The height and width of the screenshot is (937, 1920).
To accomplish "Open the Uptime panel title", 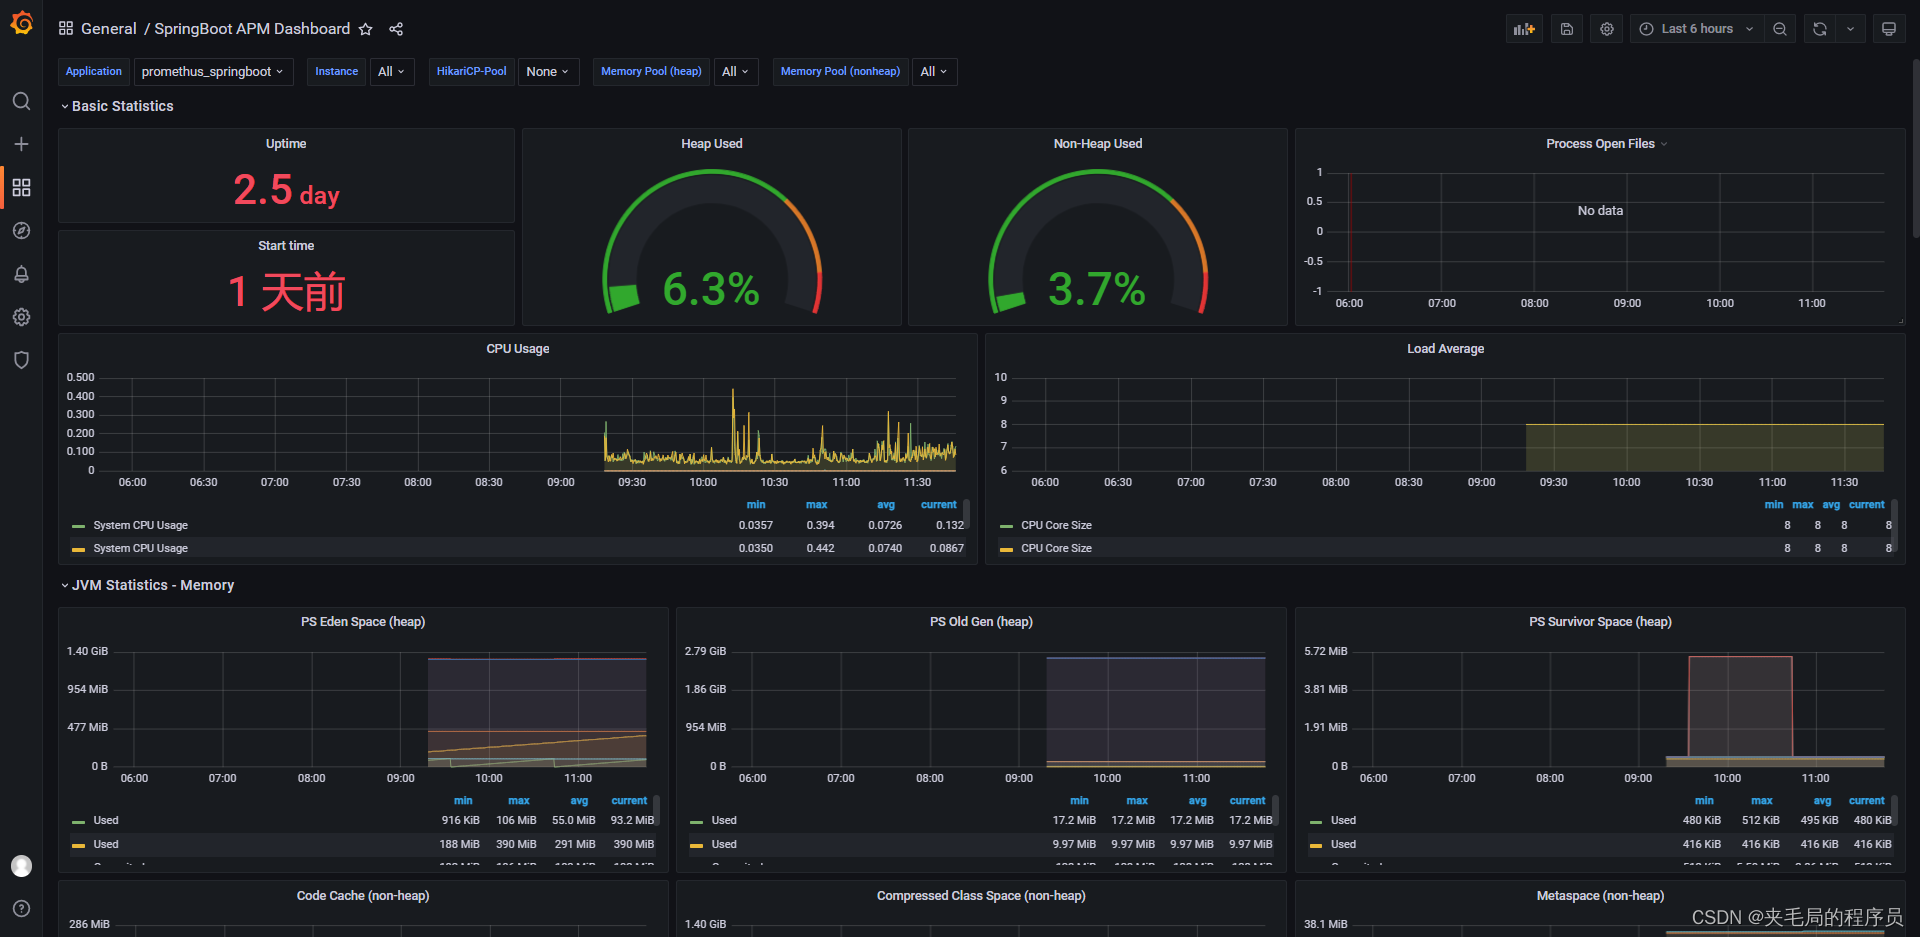I will (286, 144).
